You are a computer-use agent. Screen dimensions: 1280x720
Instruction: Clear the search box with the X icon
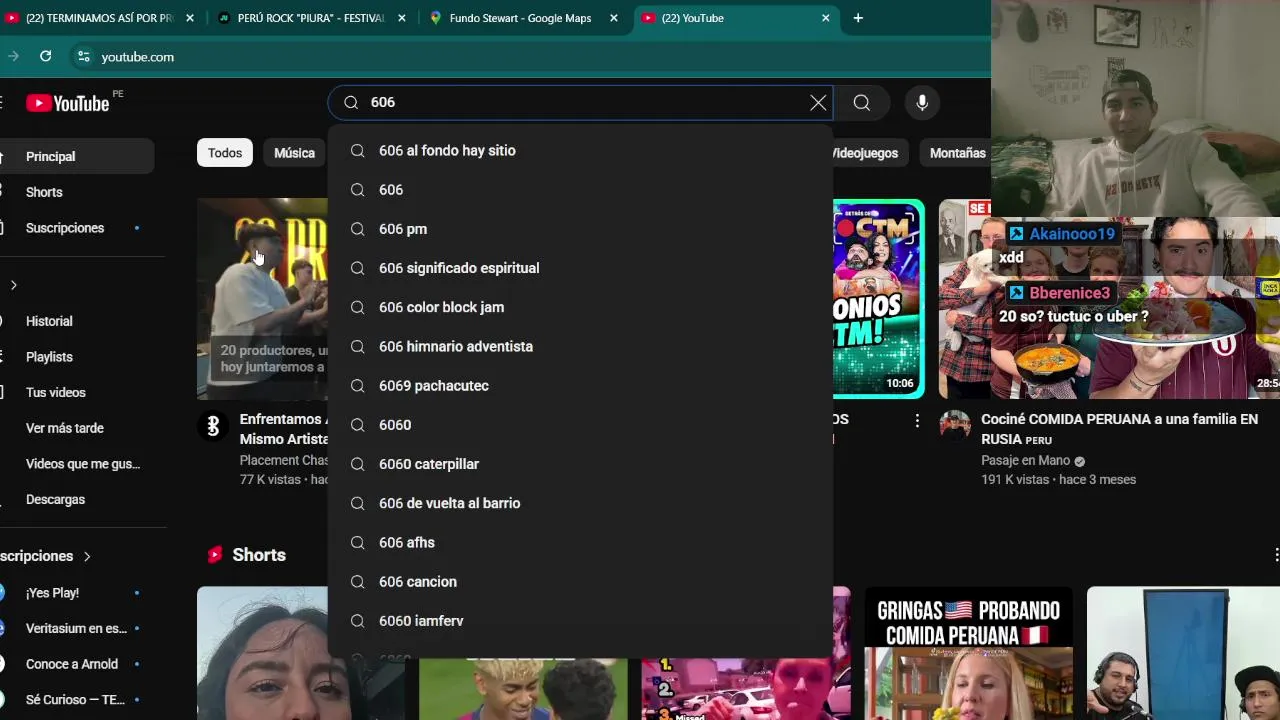point(818,102)
